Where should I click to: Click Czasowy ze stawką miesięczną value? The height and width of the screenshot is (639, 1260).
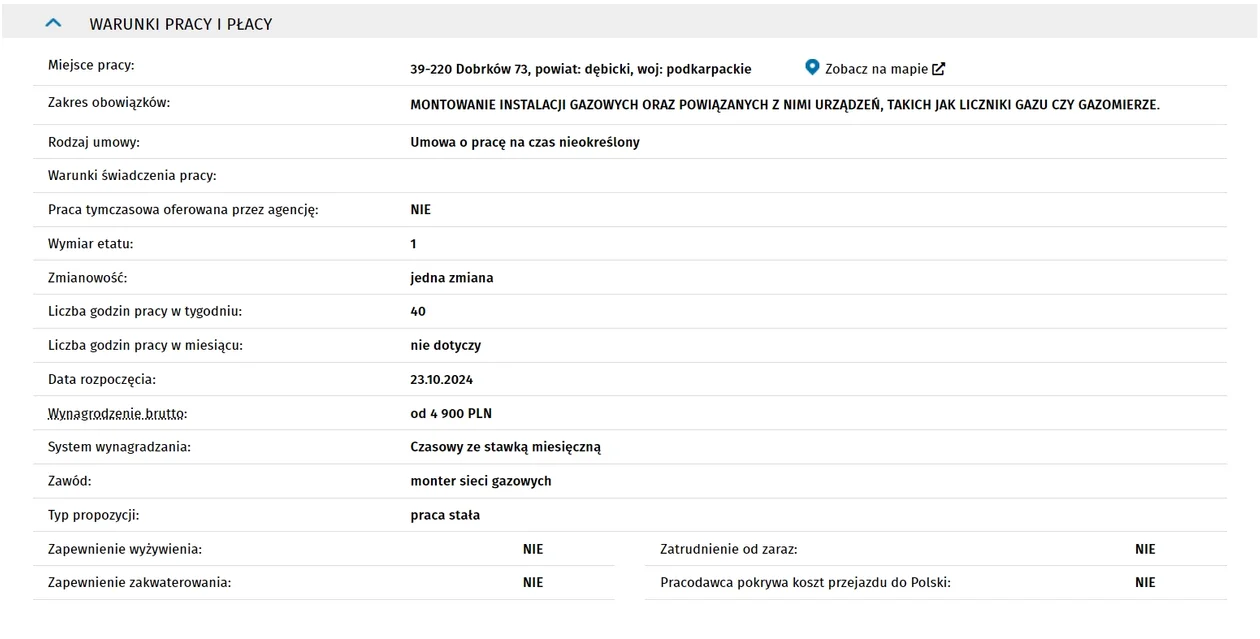tap(506, 447)
